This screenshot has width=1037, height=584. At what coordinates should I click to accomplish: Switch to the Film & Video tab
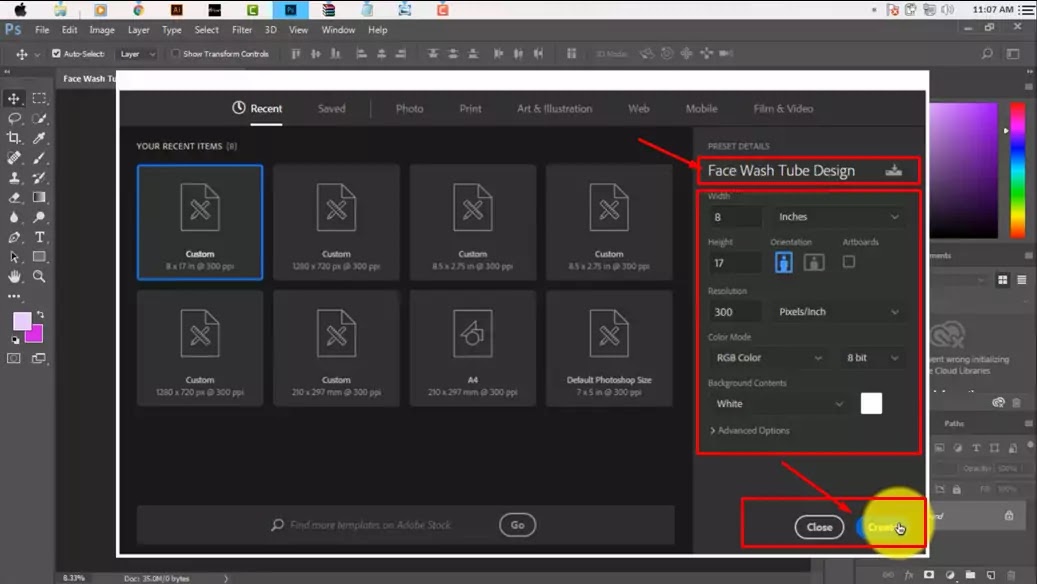(783, 108)
